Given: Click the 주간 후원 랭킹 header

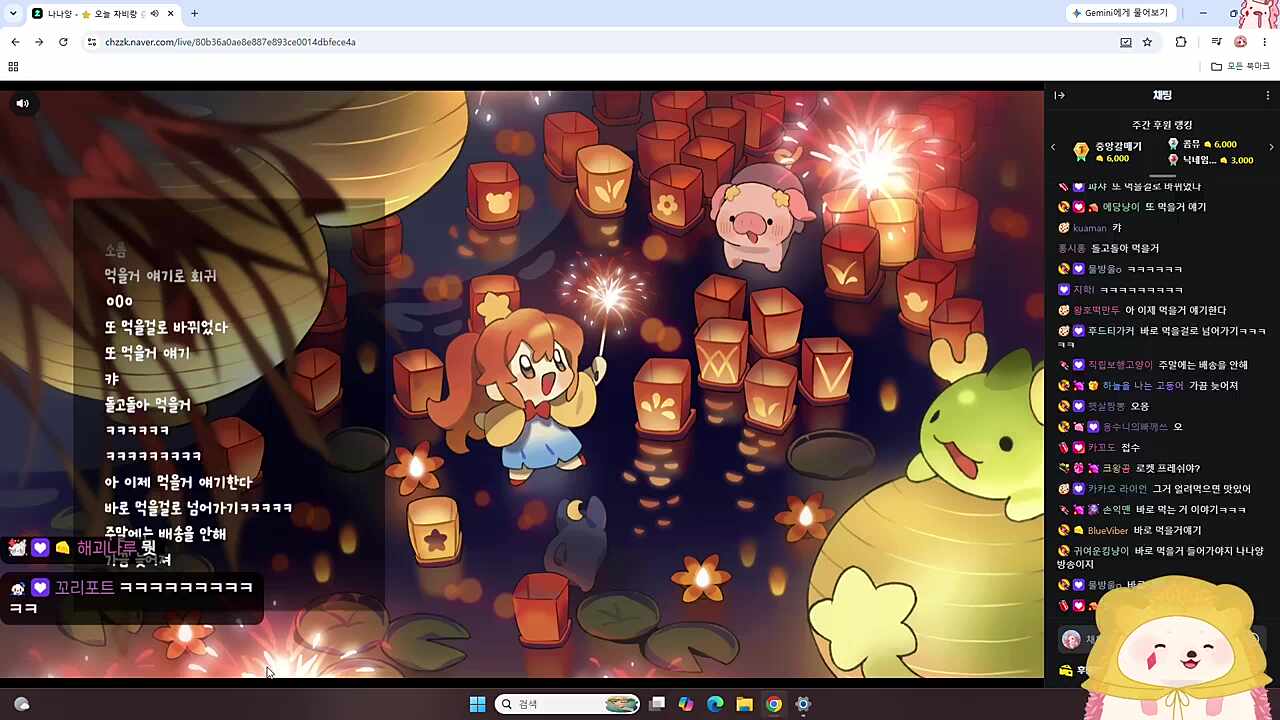Looking at the screenshot, I should point(1162,125).
